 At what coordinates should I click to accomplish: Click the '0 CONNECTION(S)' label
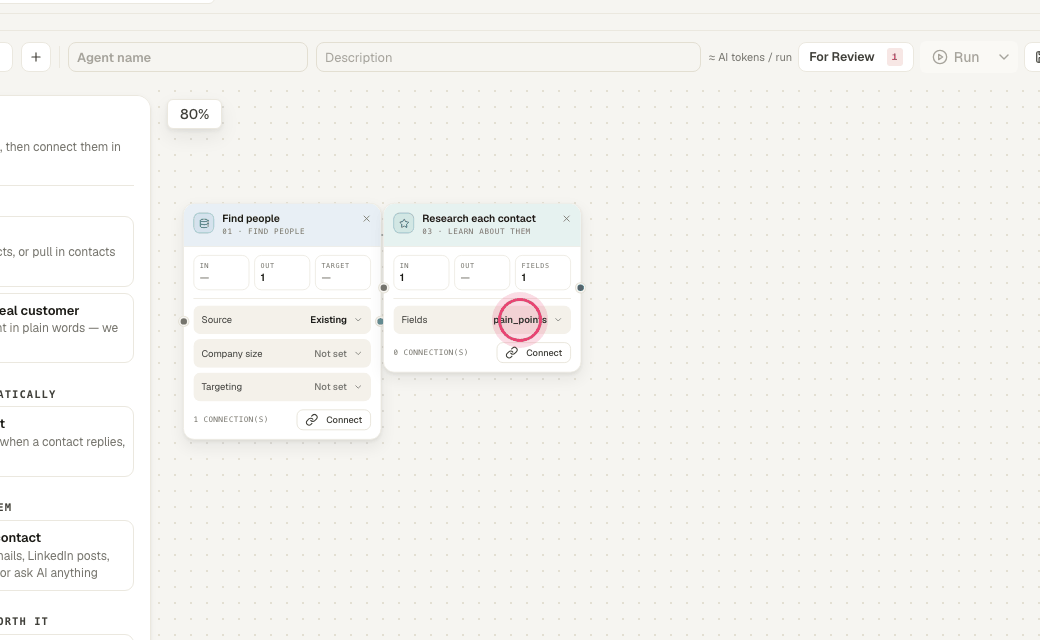[430, 353]
